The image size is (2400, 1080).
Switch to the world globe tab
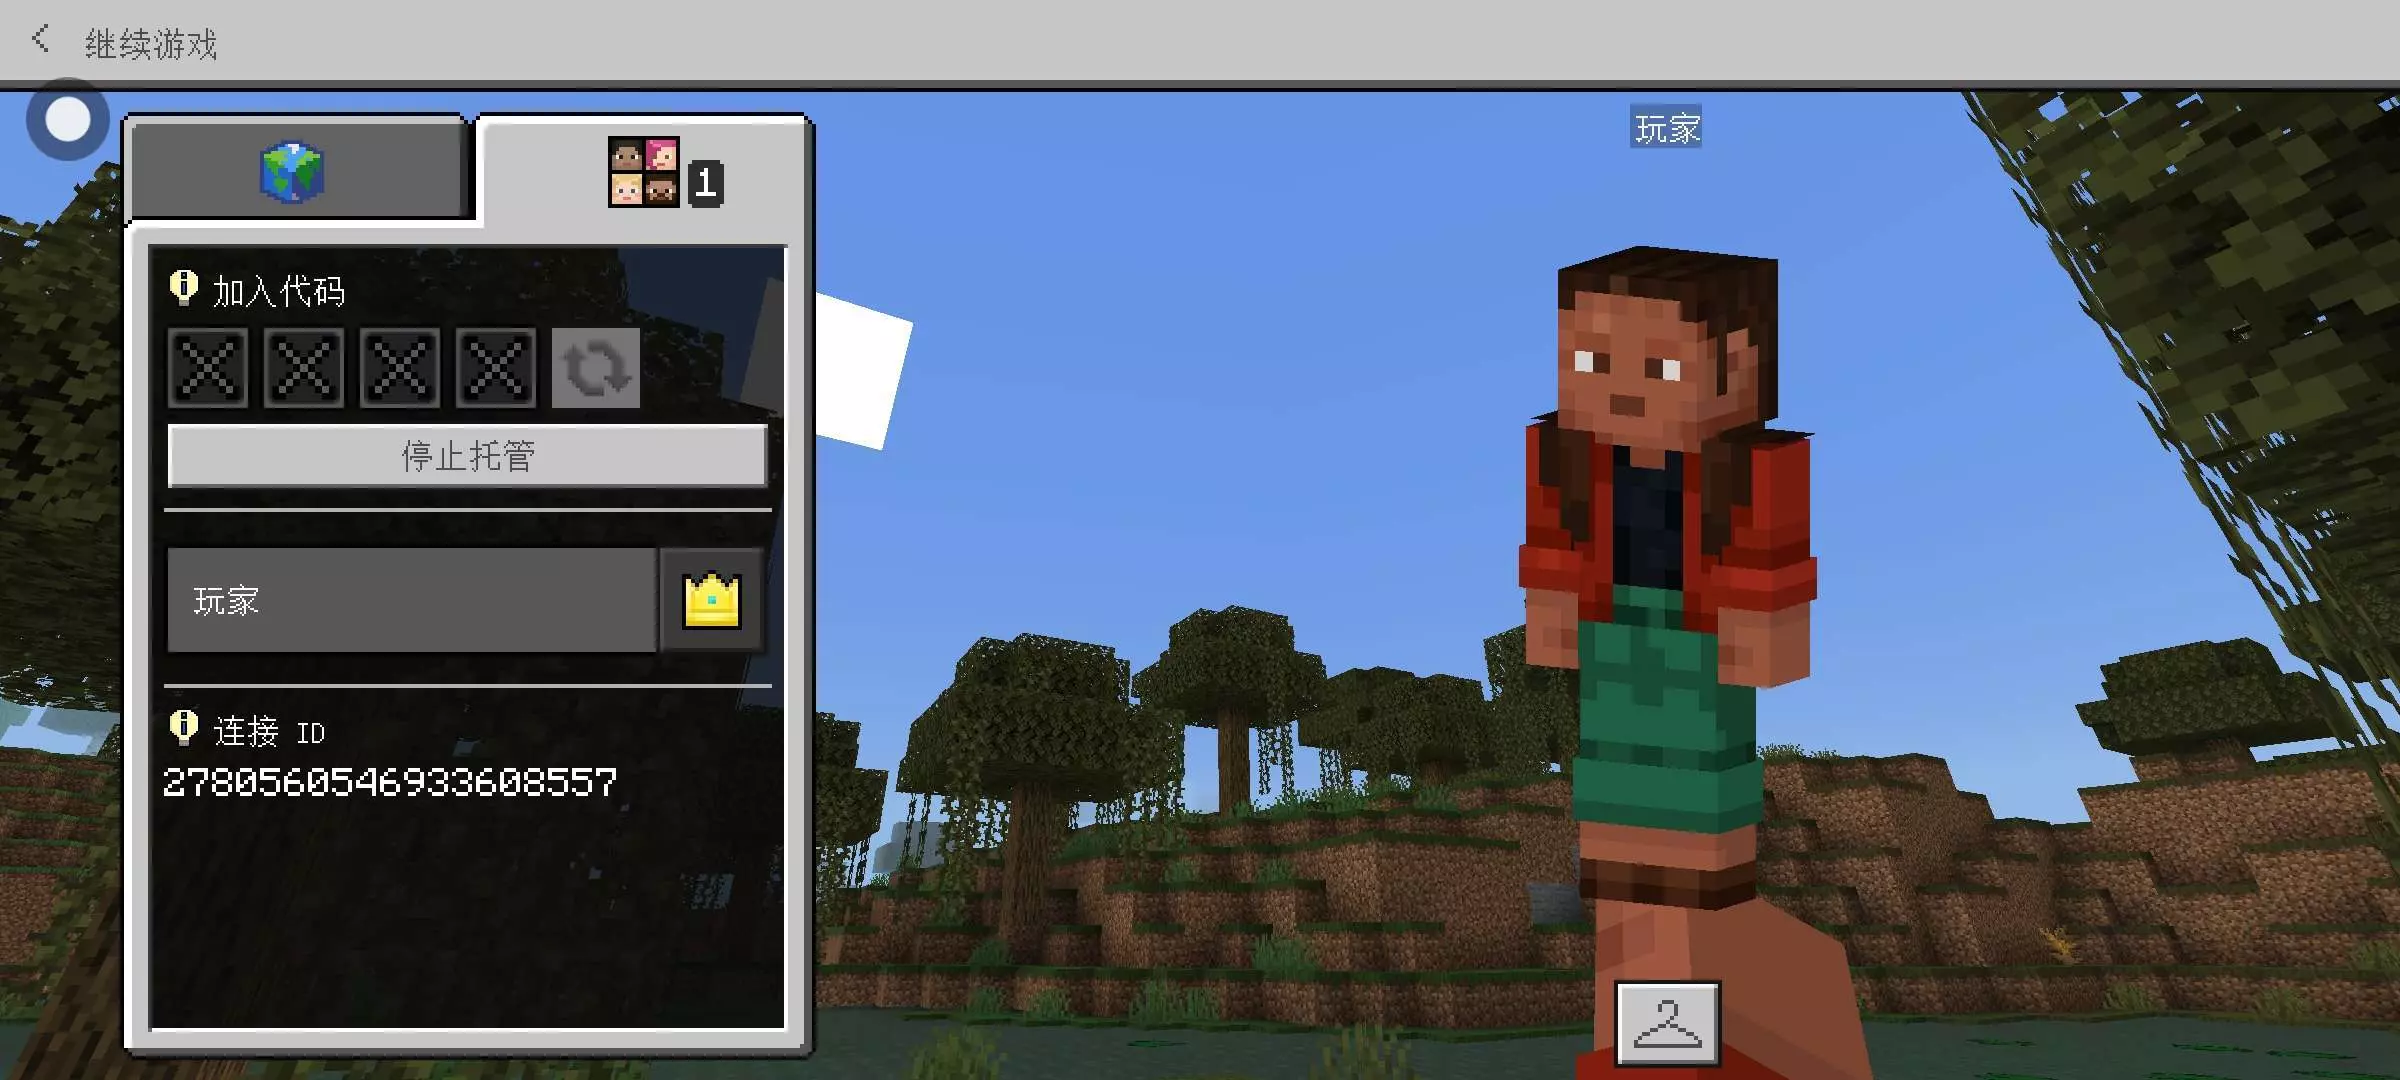point(293,171)
